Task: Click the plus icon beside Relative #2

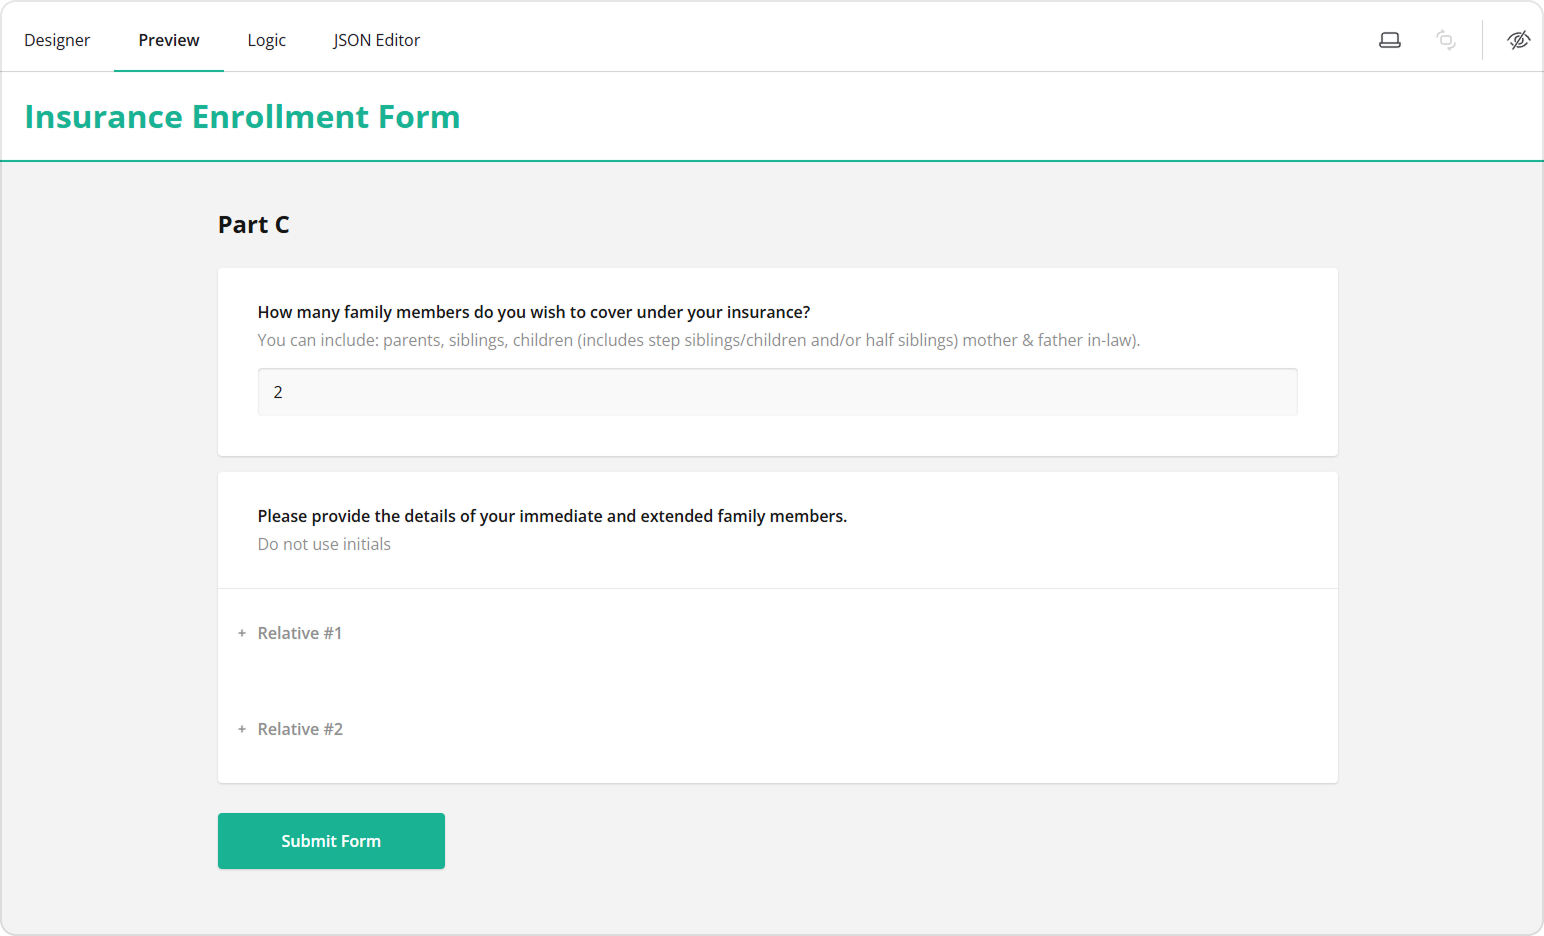Action: tap(242, 729)
